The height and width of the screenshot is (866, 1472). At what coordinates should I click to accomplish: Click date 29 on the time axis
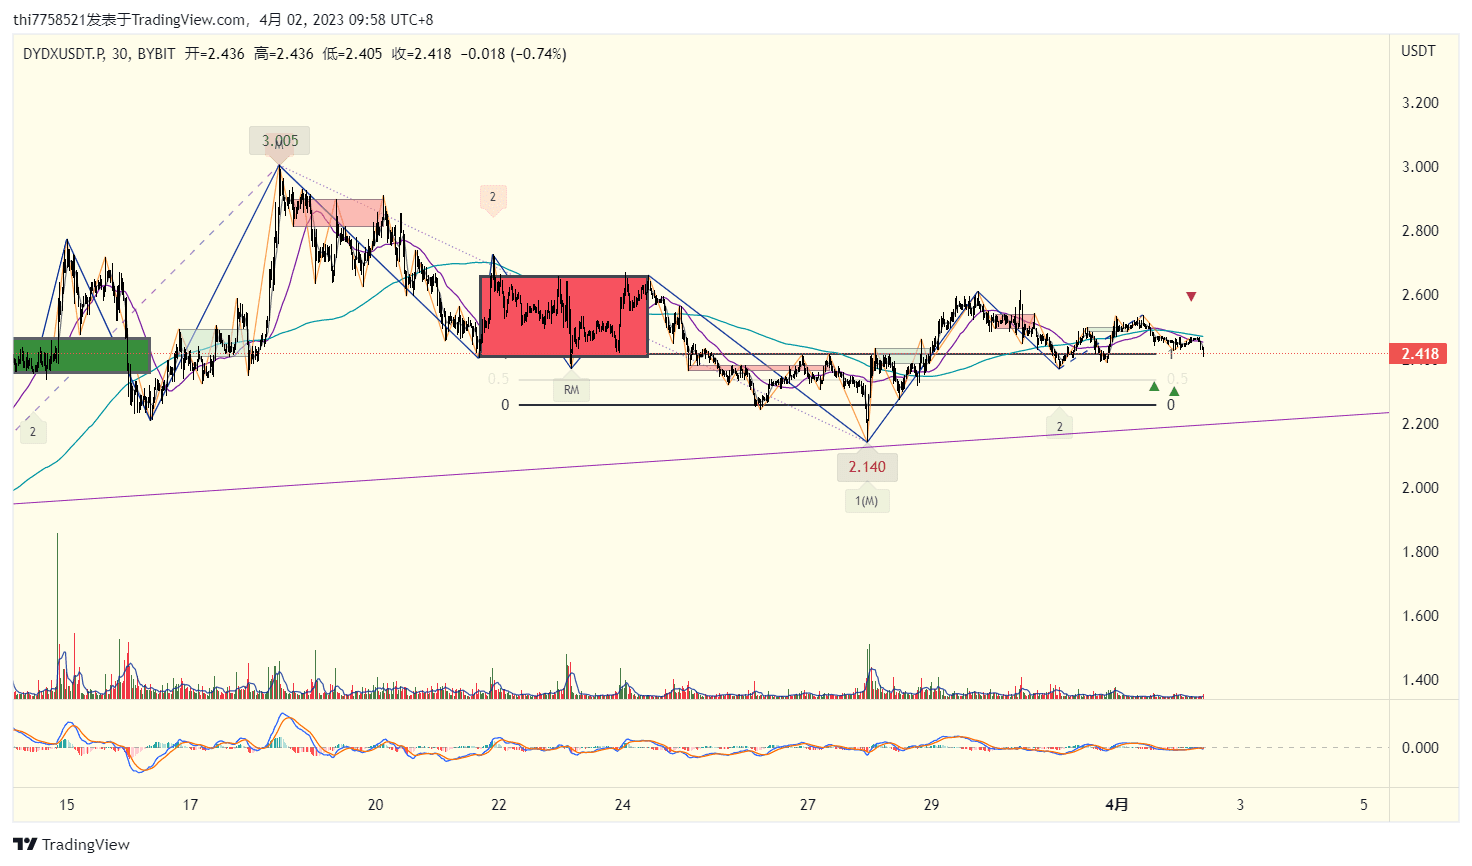point(931,805)
